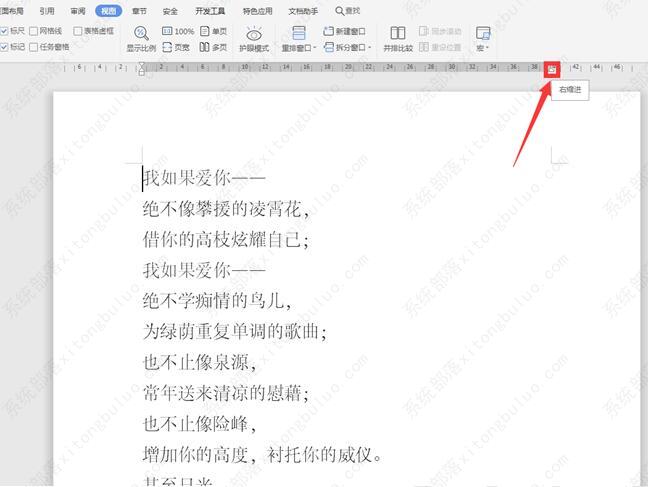The image size is (648, 487).
Task: Select the 视图 view tab
Action: pyautogui.click(x=108, y=11)
